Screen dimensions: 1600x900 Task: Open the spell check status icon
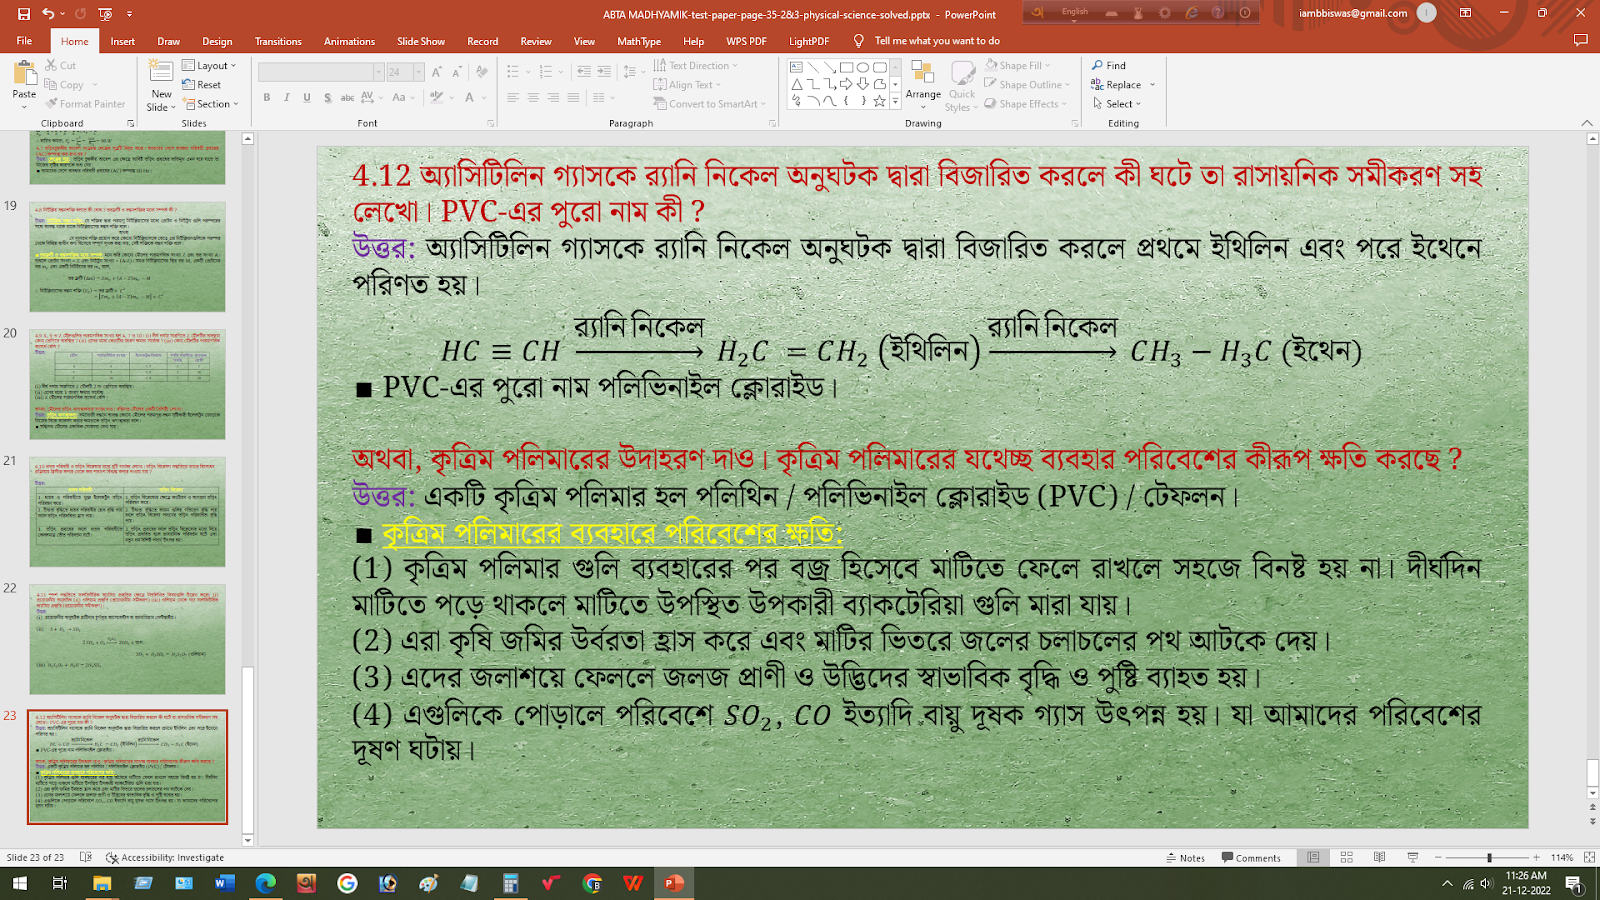pyautogui.click(x=86, y=858)
